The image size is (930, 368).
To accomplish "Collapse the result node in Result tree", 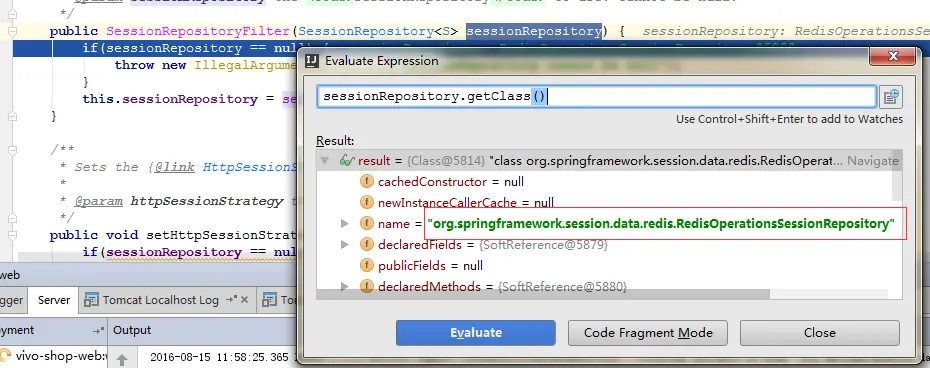I will (324, 160).
